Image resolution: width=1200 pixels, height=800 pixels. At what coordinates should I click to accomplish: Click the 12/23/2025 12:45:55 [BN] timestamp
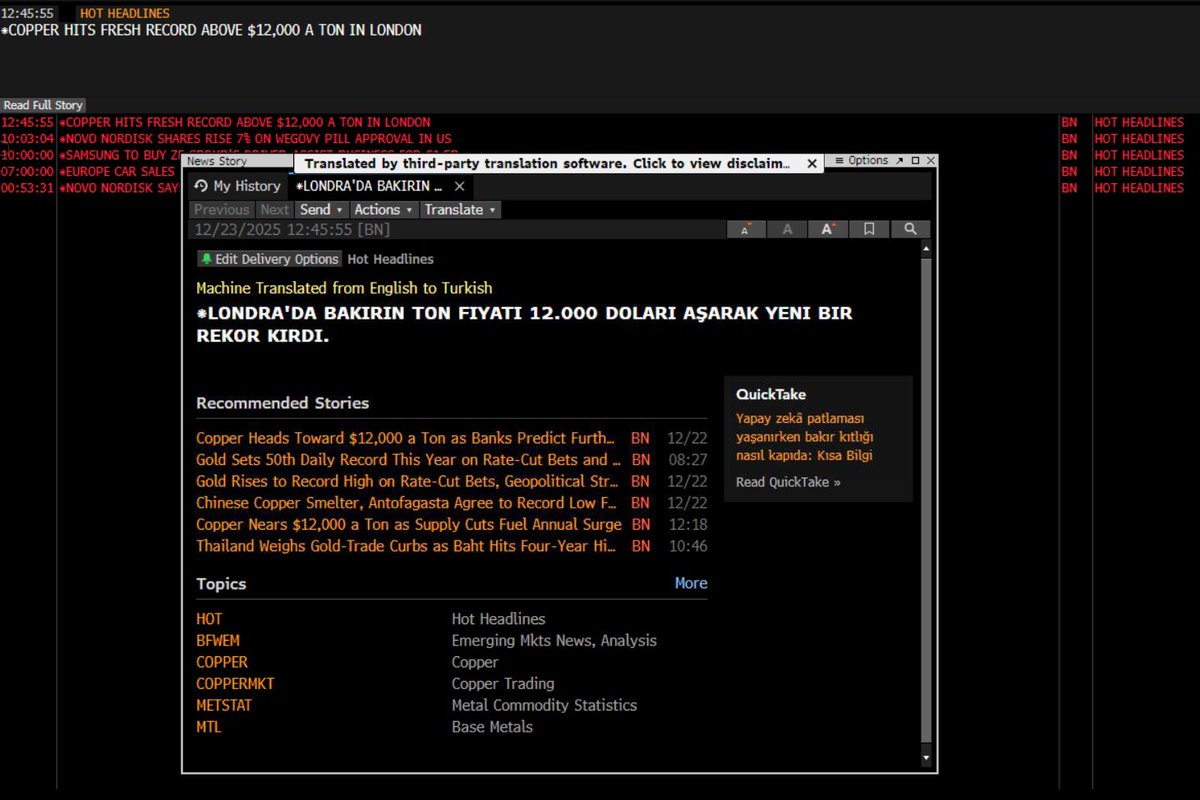point(292,229)
